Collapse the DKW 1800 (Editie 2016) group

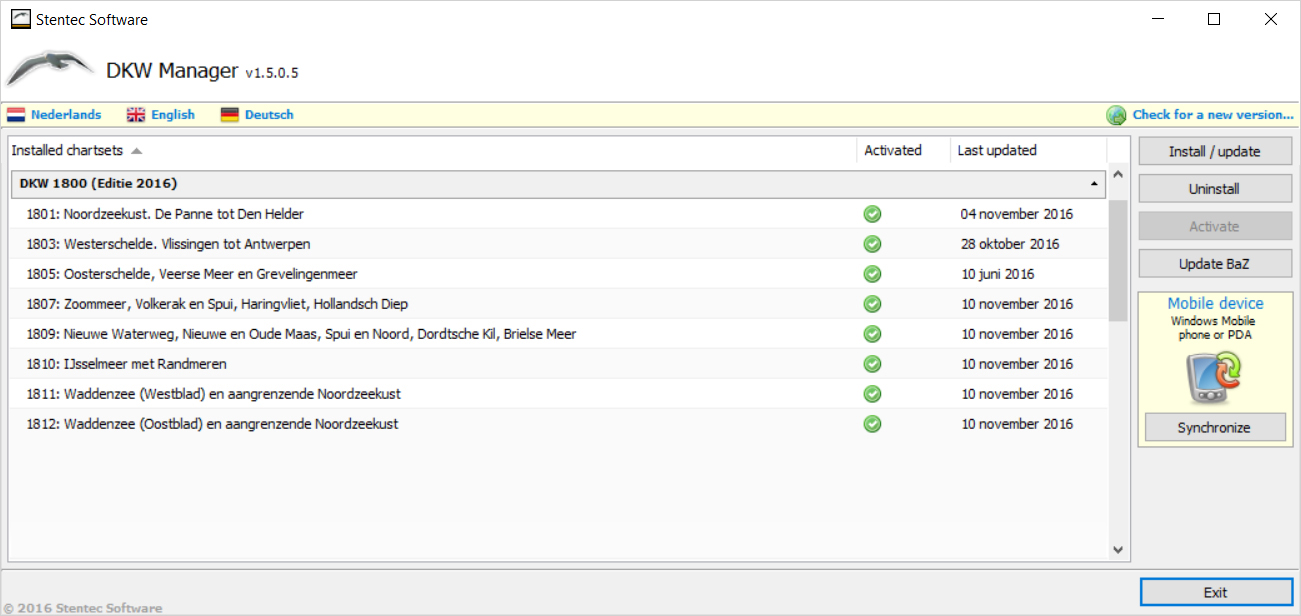(x=1093, y=184)
